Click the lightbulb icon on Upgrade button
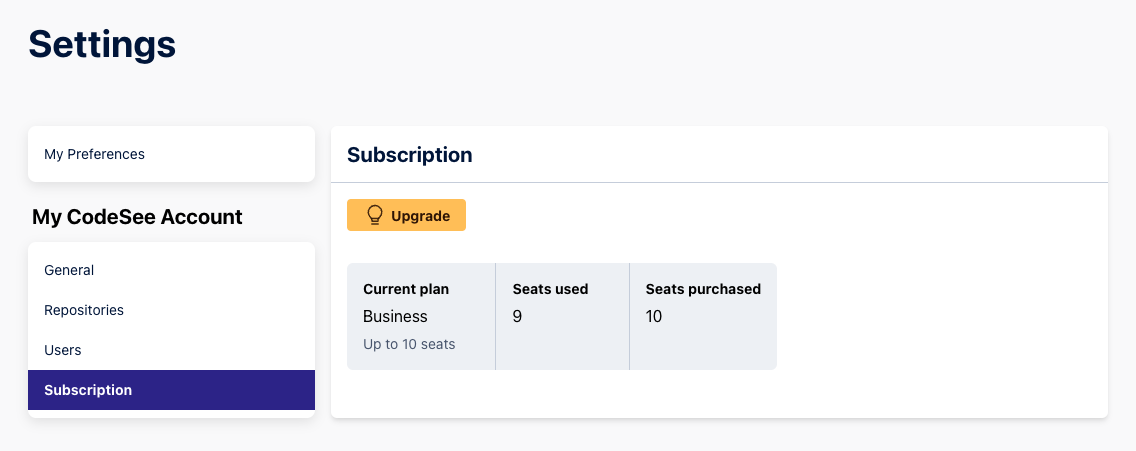 tap(375, 215)
